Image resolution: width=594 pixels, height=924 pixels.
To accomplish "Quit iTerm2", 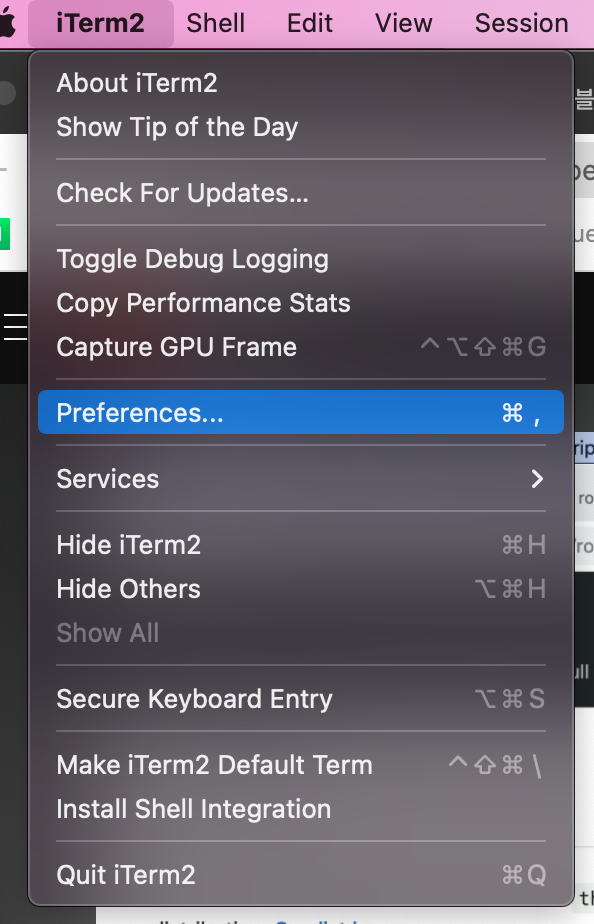I will 125,875.
